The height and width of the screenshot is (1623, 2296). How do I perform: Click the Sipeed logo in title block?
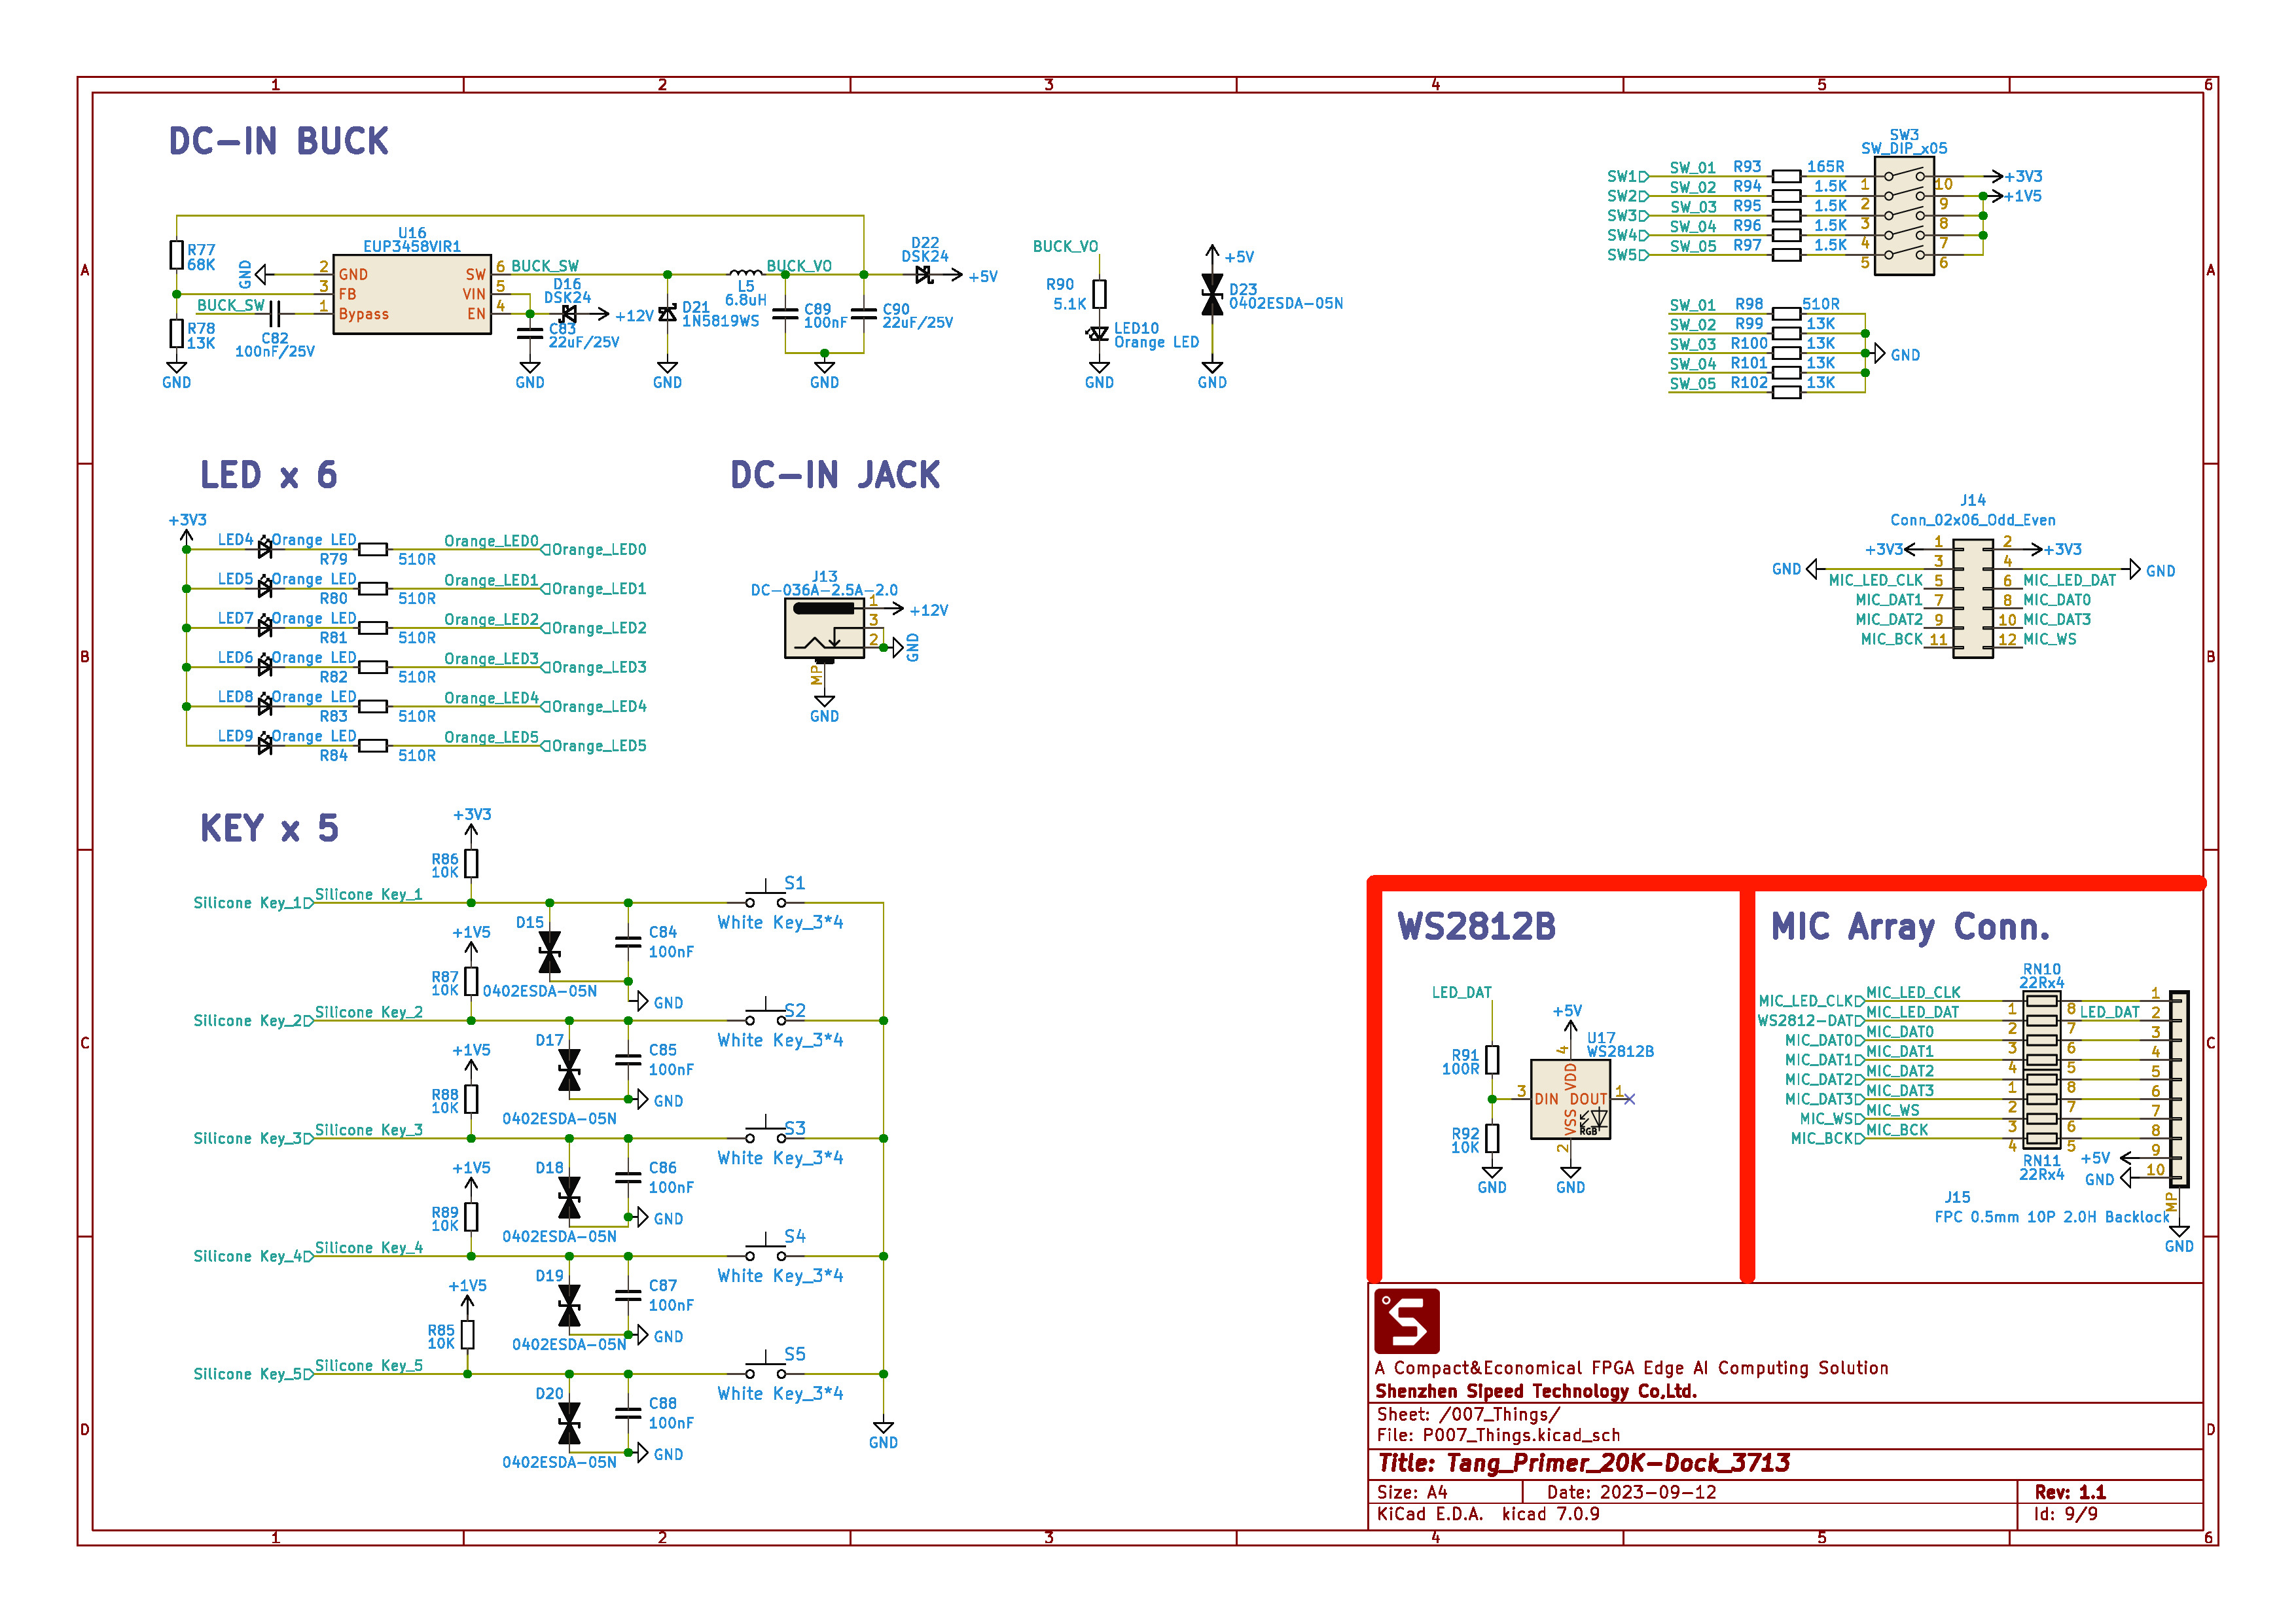tap(1406, 1321)
